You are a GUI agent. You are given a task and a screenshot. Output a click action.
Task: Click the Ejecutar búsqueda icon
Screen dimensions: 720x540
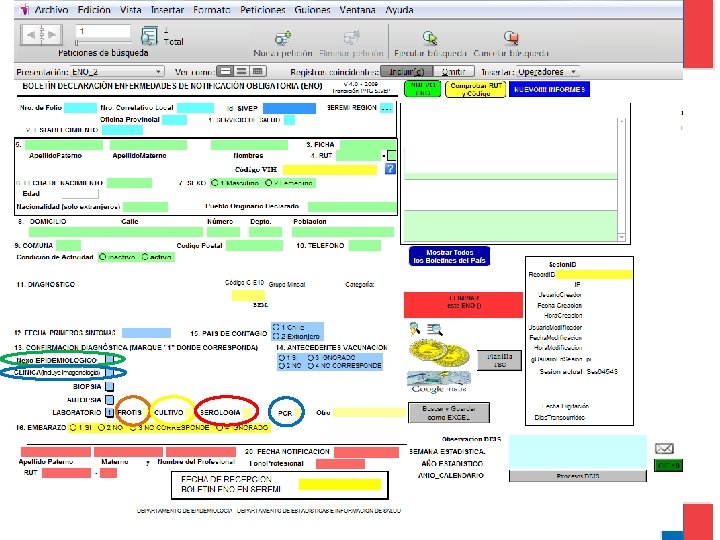click(x=430, y=38)
